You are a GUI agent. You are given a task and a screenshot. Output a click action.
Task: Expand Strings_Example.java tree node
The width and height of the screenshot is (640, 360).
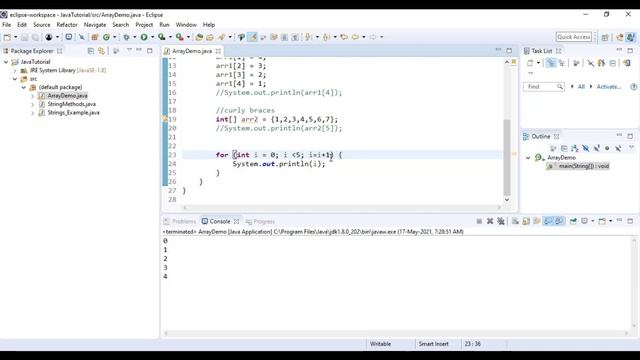pos(33,113)
